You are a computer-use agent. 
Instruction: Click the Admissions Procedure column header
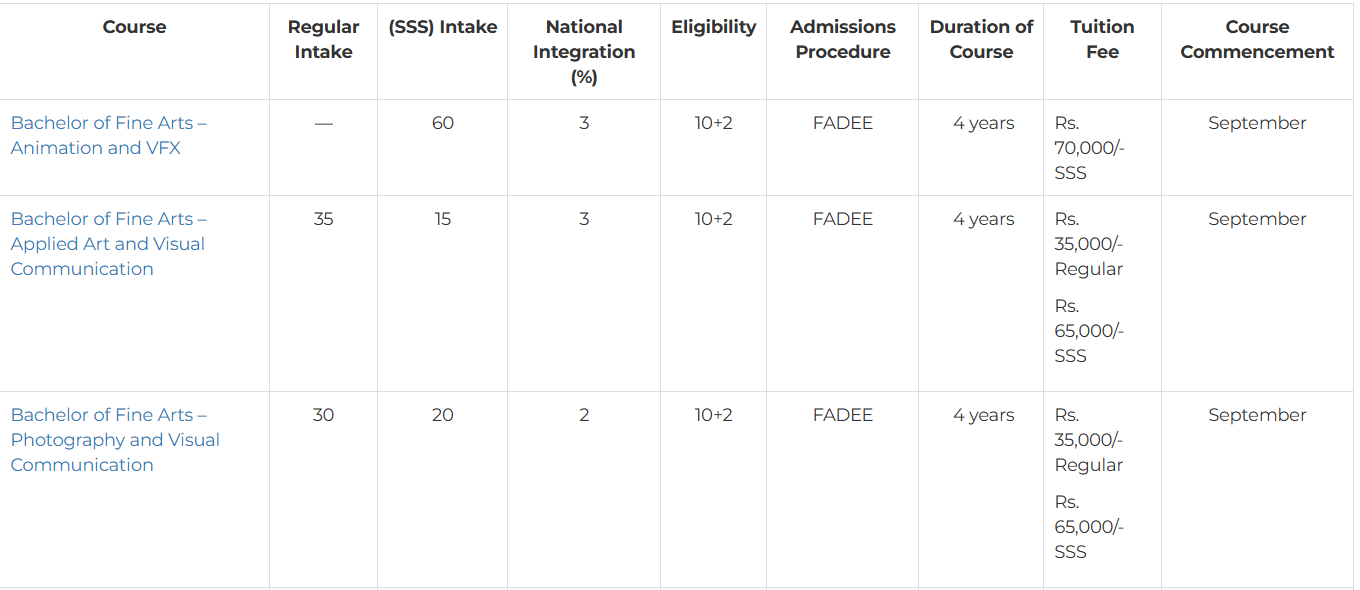[842, 39]
